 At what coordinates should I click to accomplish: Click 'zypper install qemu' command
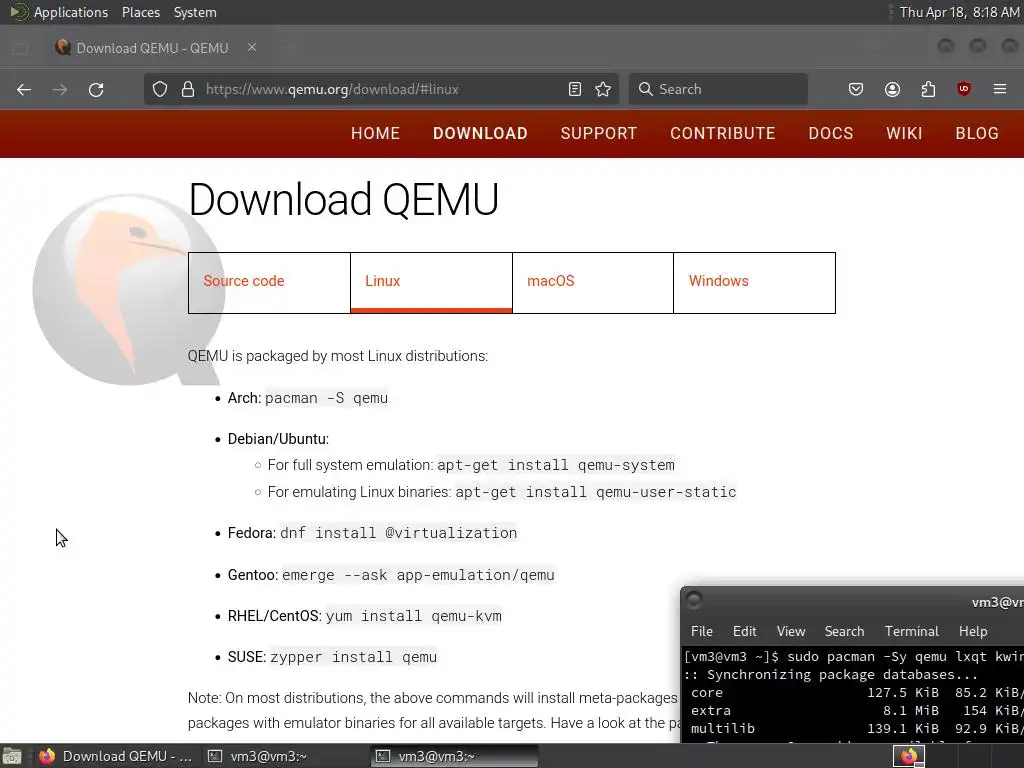[x=353, y=657]
